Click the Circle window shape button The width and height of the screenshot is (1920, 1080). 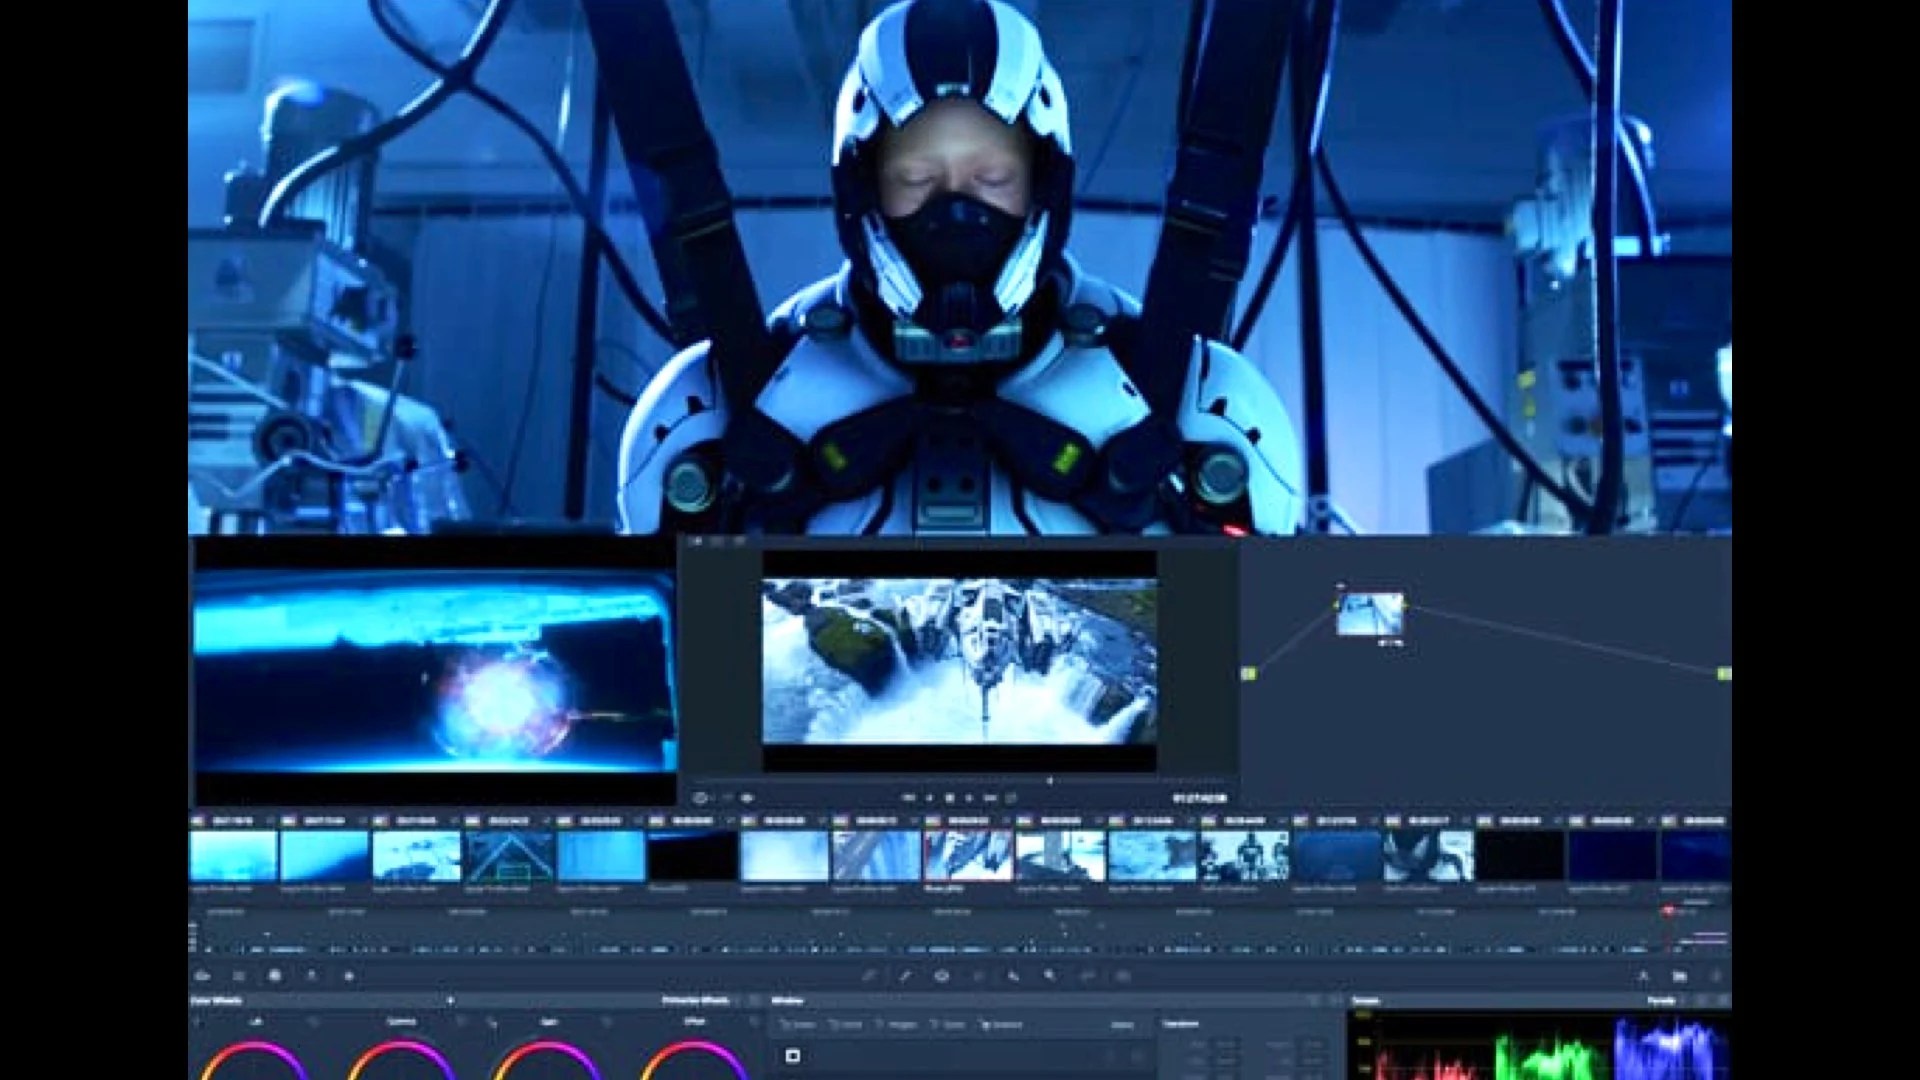[832, 1023]
